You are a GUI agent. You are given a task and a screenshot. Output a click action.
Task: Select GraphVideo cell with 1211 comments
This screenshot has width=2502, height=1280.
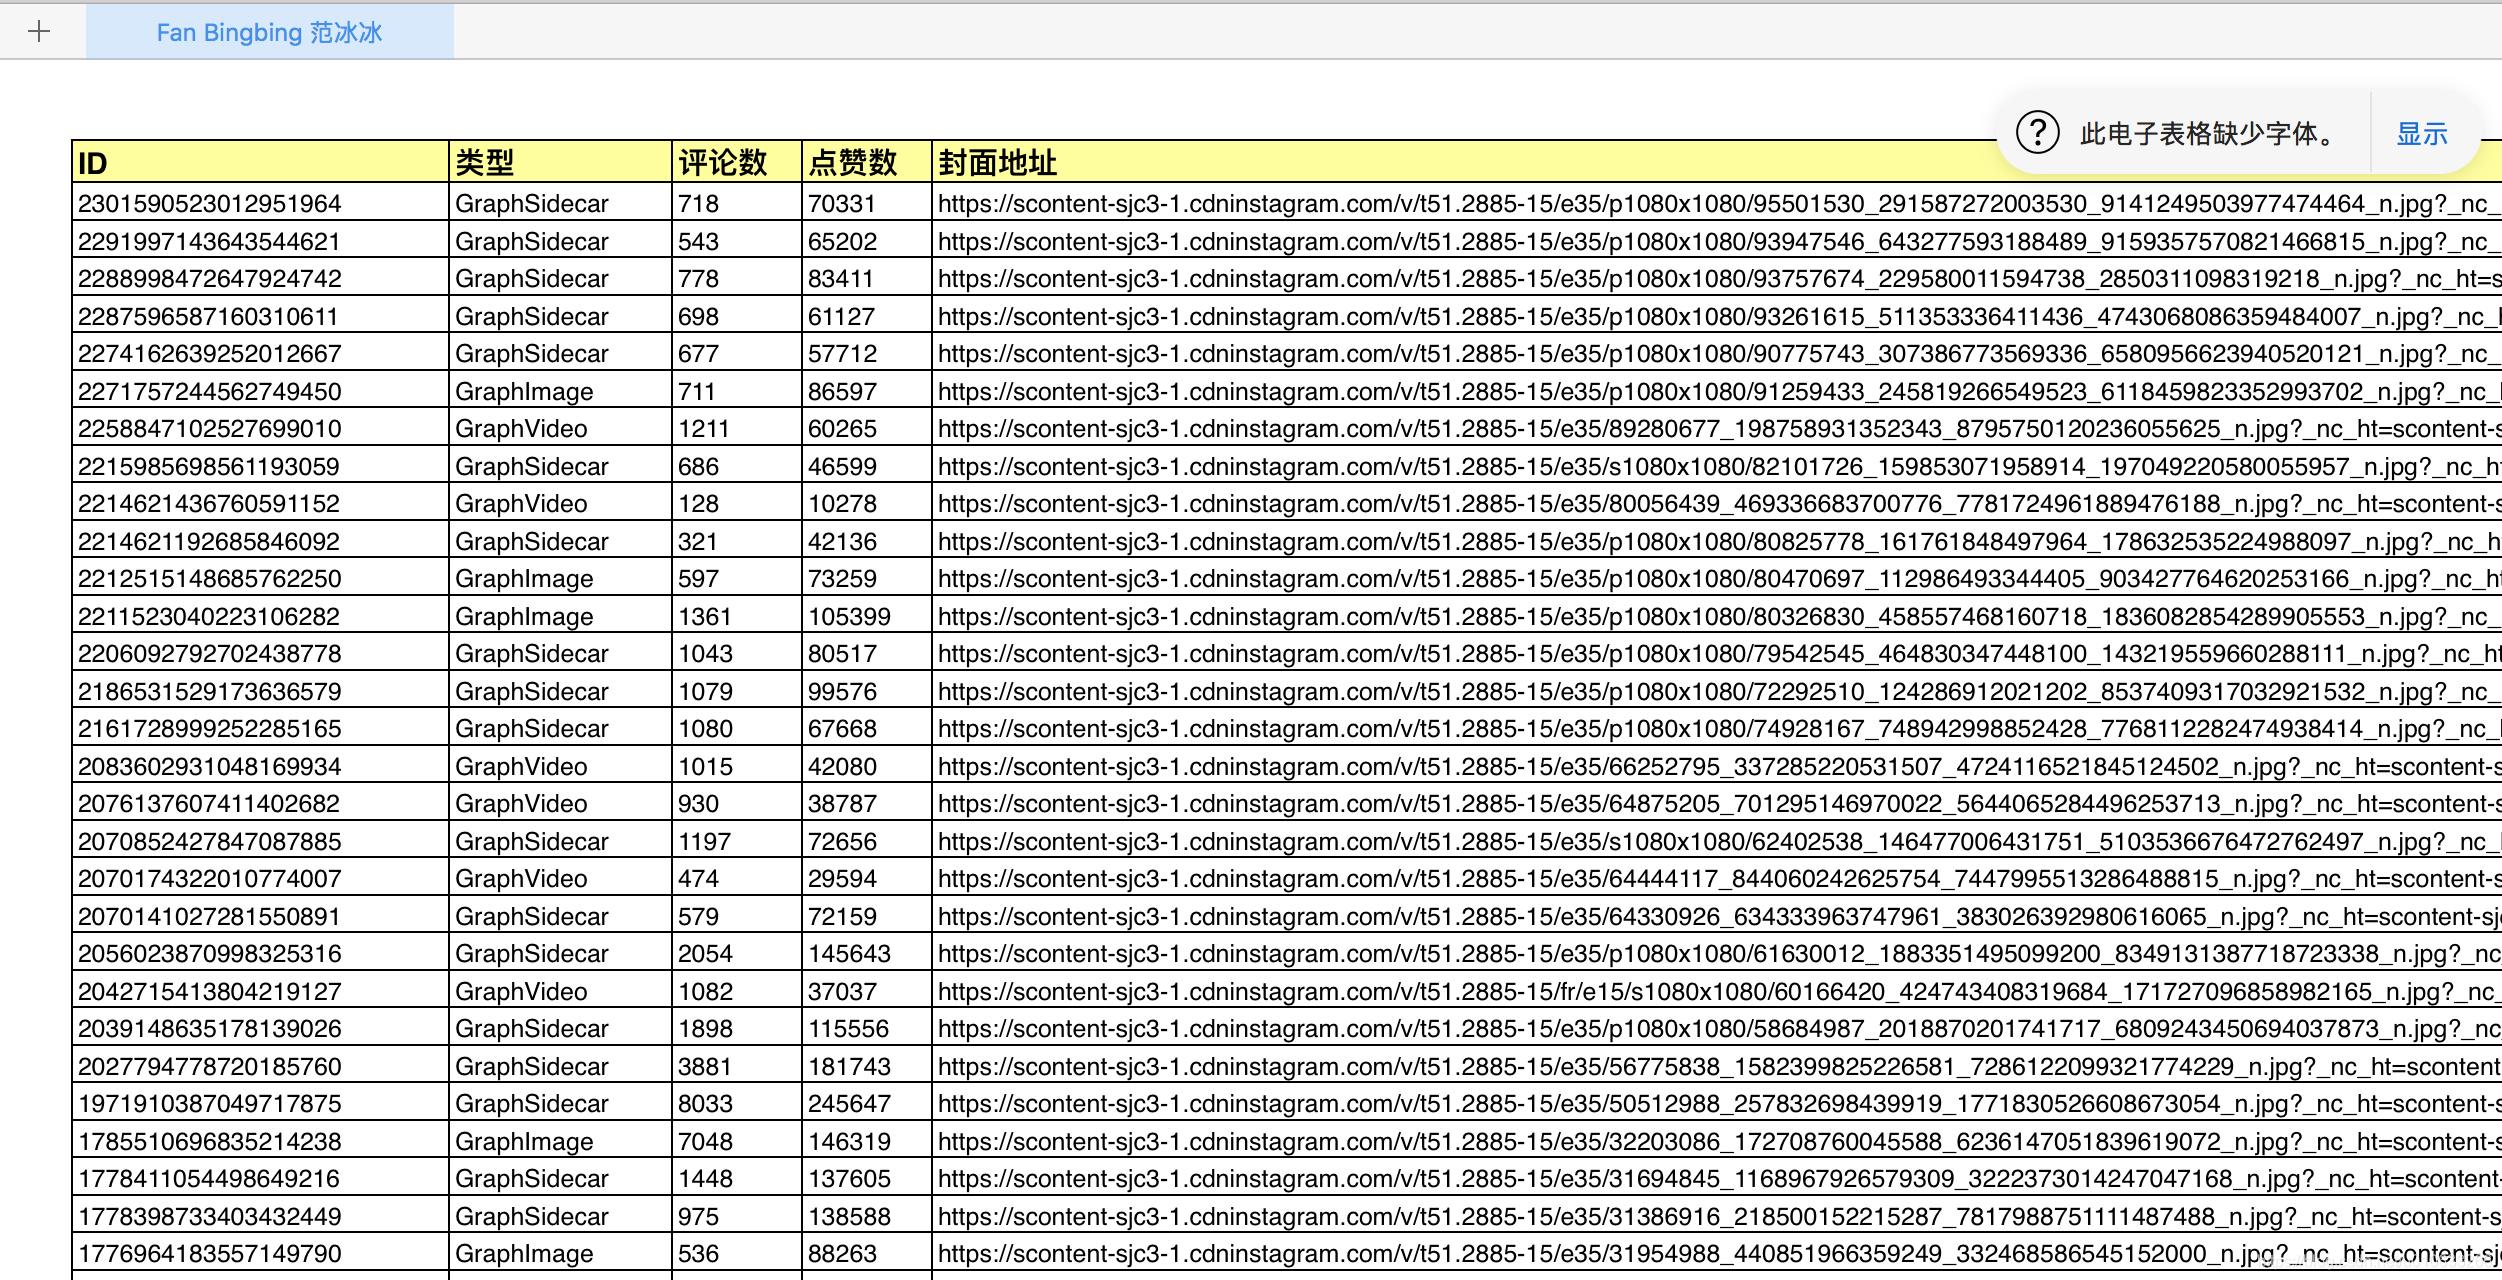(x=559, y=429)
